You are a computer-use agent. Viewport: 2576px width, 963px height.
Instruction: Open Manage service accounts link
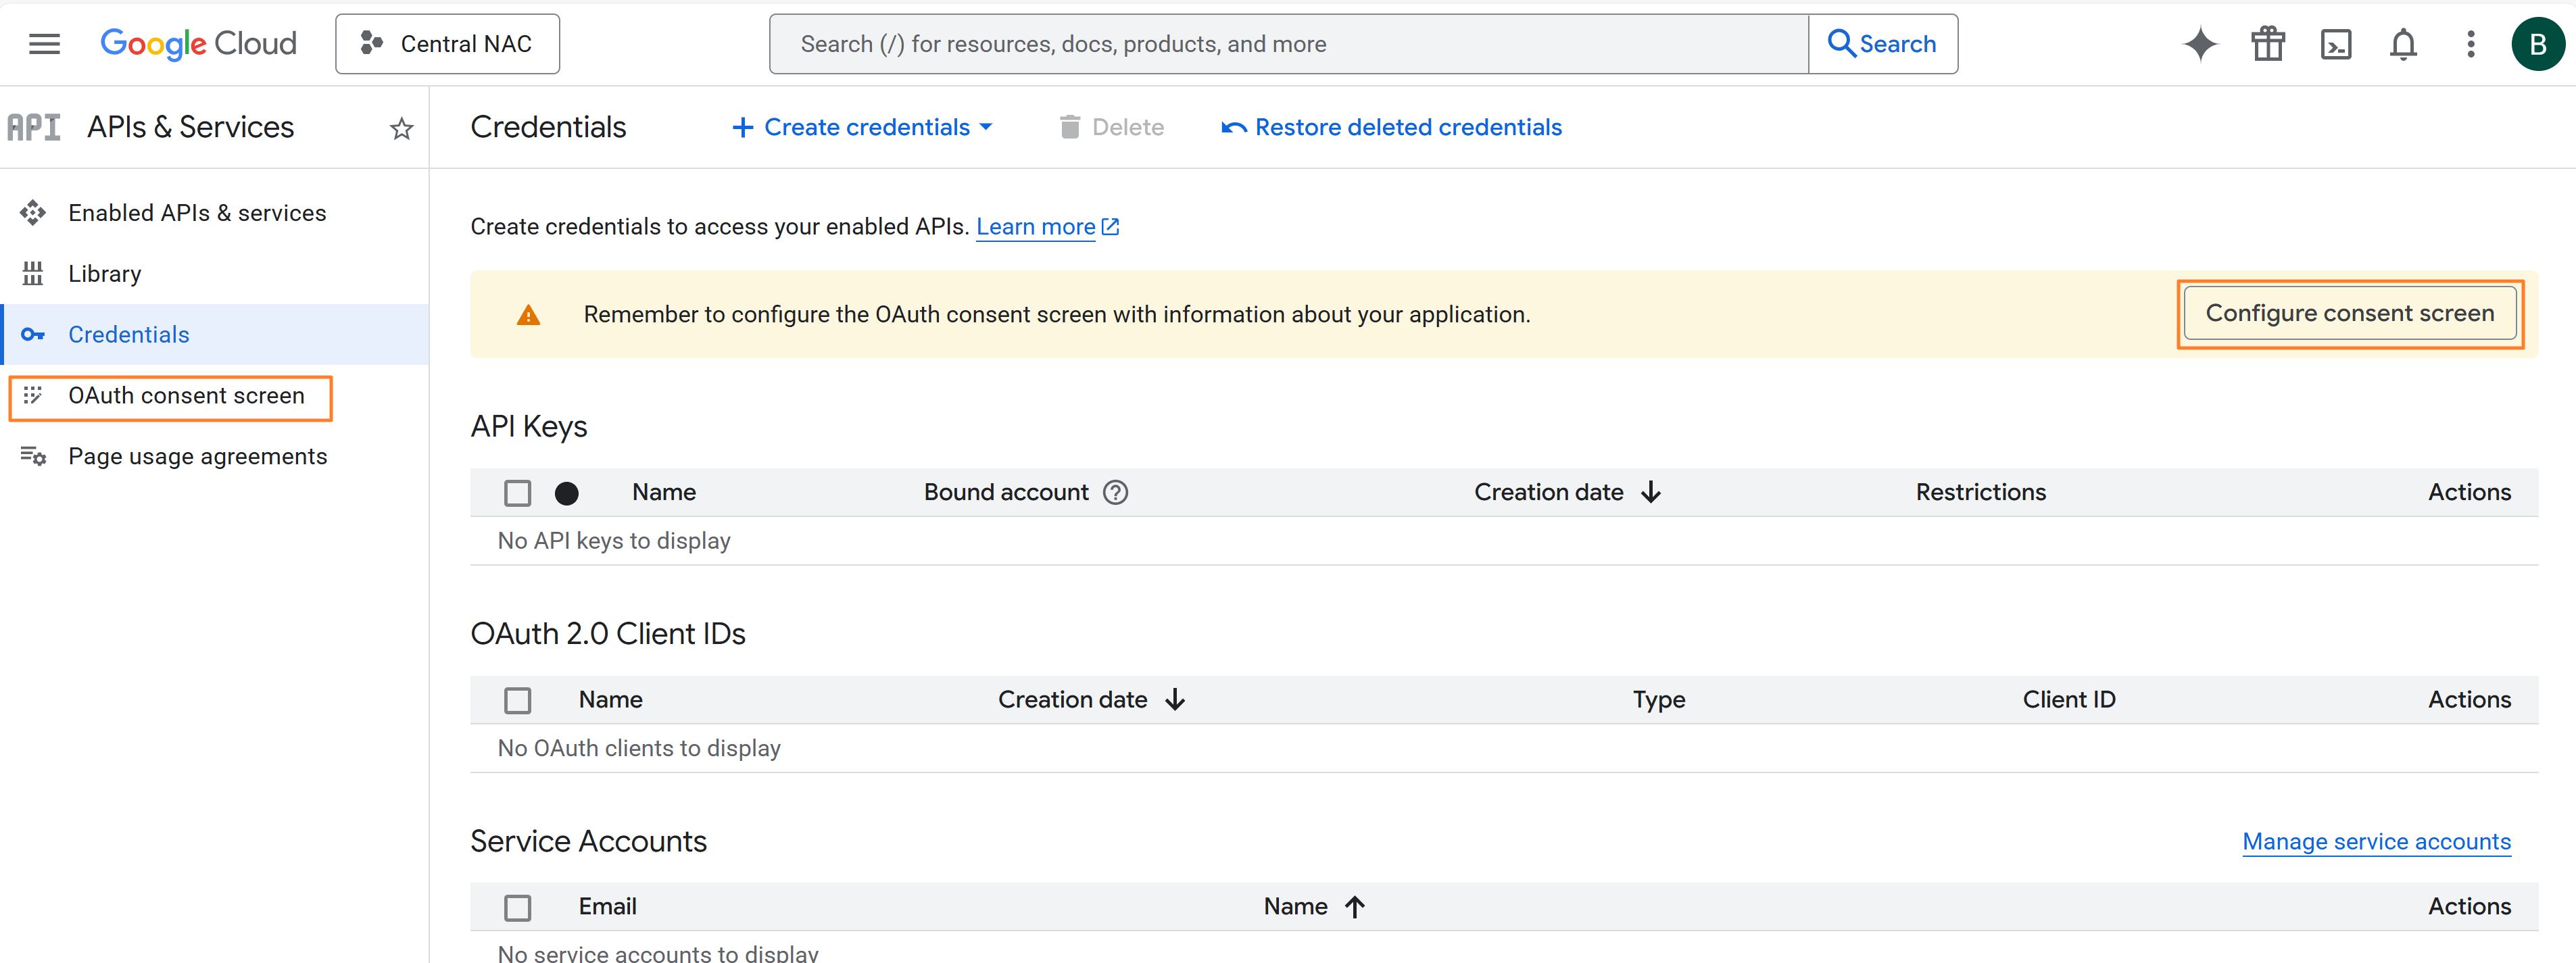click(2376, 842)
